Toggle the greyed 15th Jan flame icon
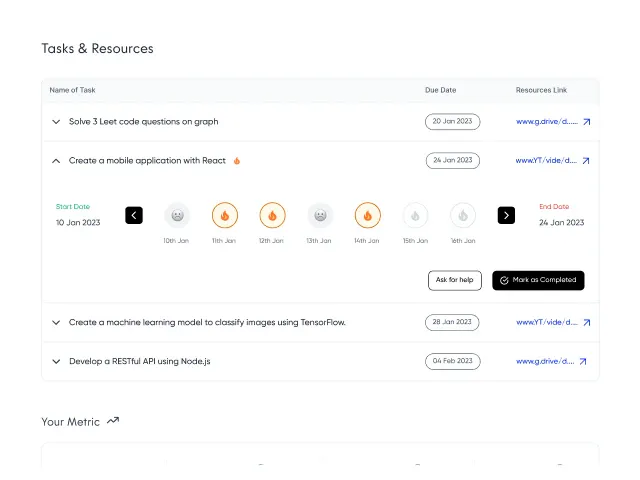640x480 pixels. click(415, 215)
